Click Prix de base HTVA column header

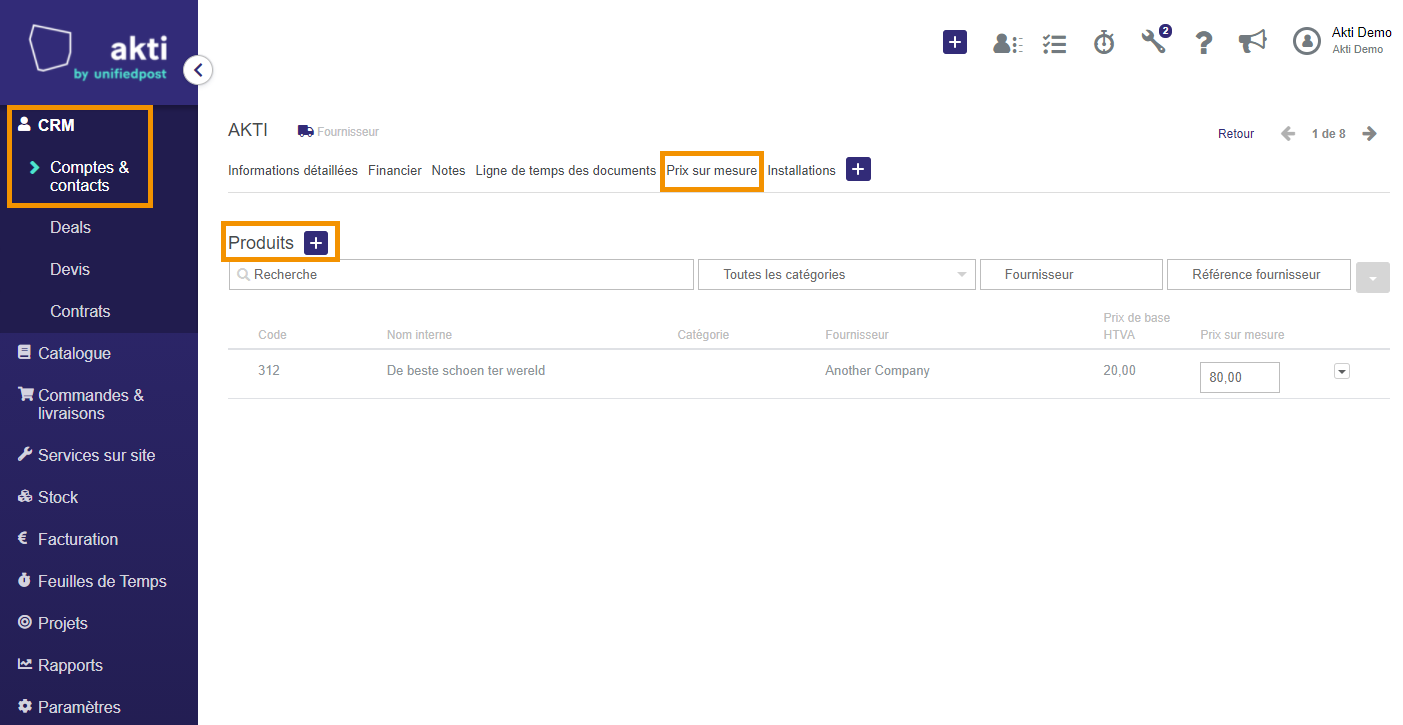point(1137,326)
